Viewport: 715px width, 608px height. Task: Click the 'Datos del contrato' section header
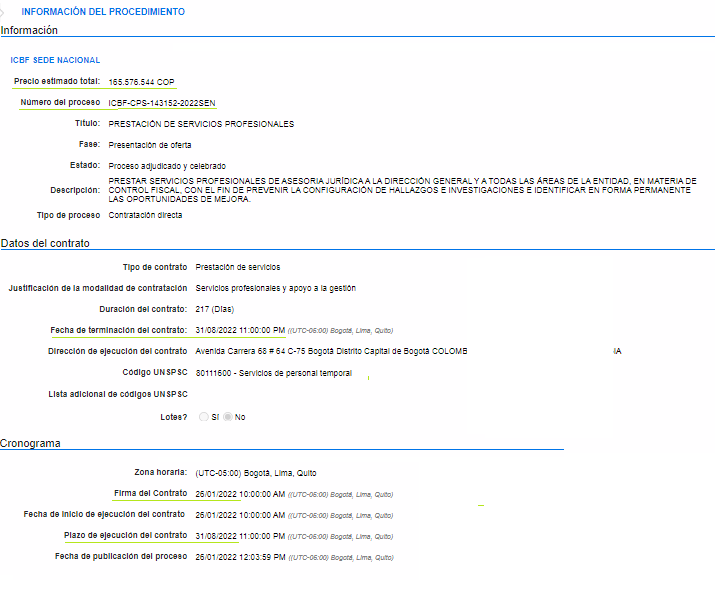point(45,244)
